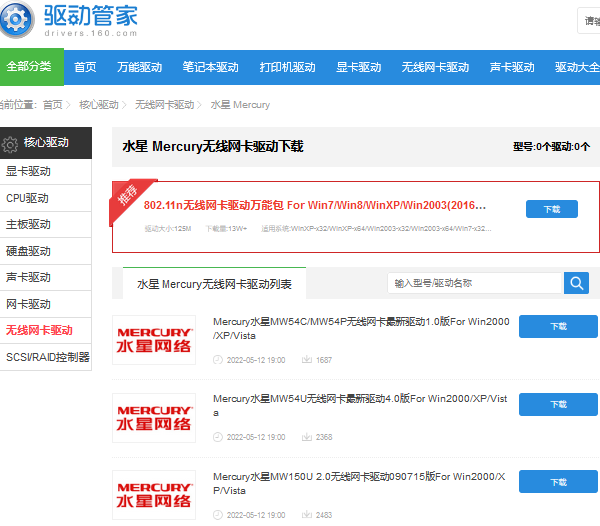Open the 全部分类 category menu
The image size is (600, 526).
29,67
